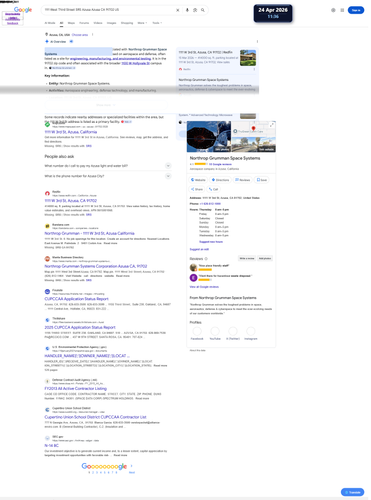The height and width of the screenshot is (500, 371).
Task: Save the place with the Save button
Action: coord(263,181)
